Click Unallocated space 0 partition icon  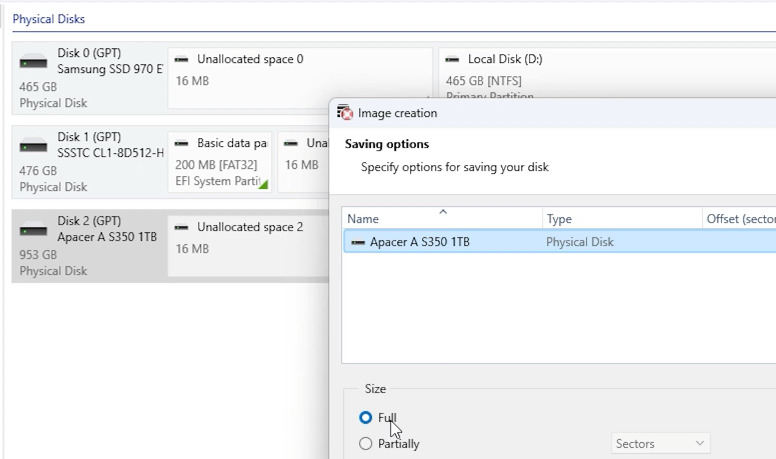(182, 59)
